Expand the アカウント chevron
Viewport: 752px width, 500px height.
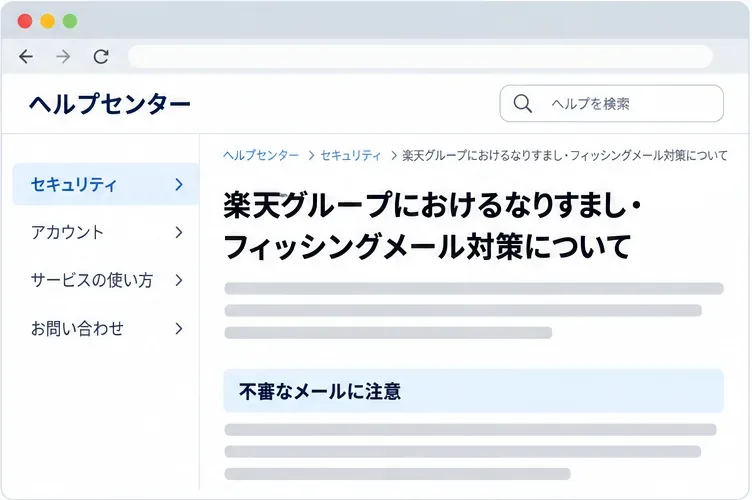pyautogui.click(x=179, y=233)
